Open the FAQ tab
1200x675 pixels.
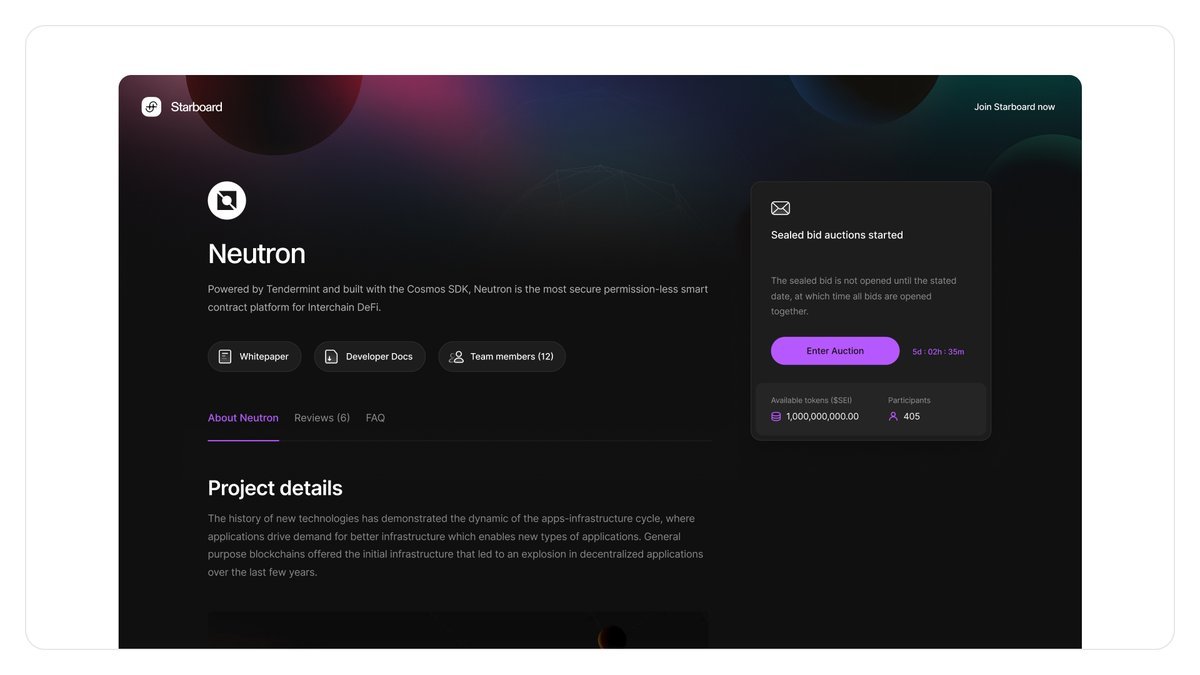pyautogui.click(x=375, y=418)
